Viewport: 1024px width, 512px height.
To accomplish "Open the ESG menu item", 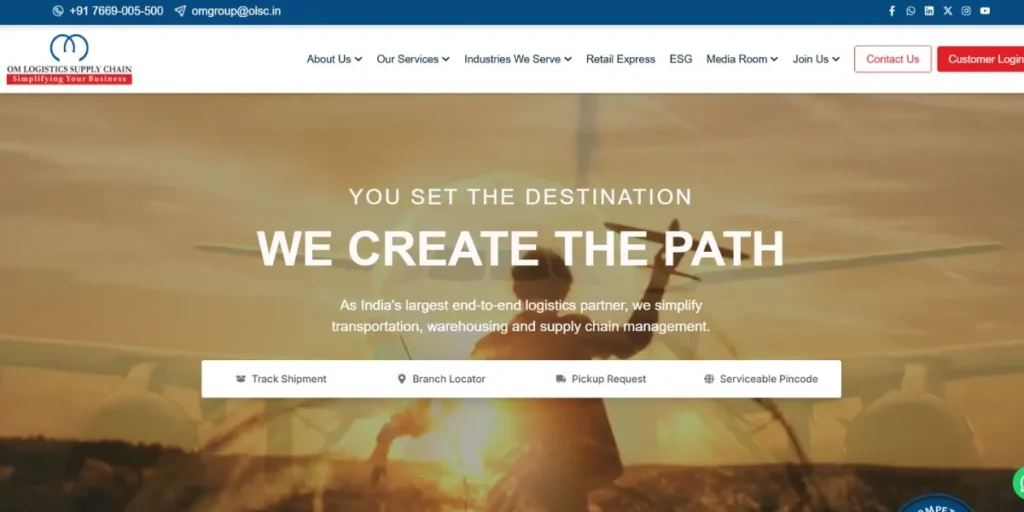I will click(680, 59).
